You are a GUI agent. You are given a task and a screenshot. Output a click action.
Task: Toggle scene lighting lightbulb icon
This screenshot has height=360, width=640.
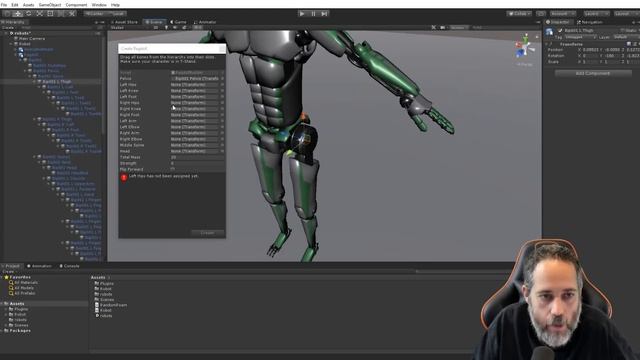pos(166,28)
